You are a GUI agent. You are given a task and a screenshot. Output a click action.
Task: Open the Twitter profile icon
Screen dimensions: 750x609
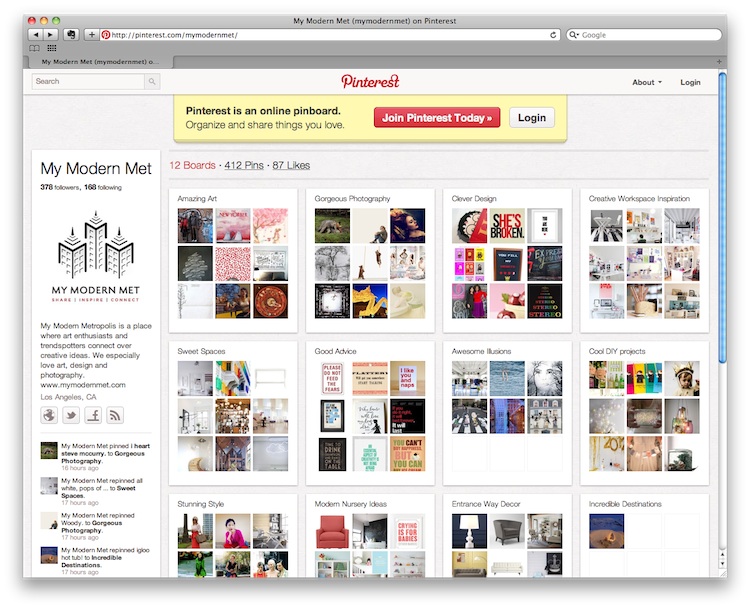point(71,415)
